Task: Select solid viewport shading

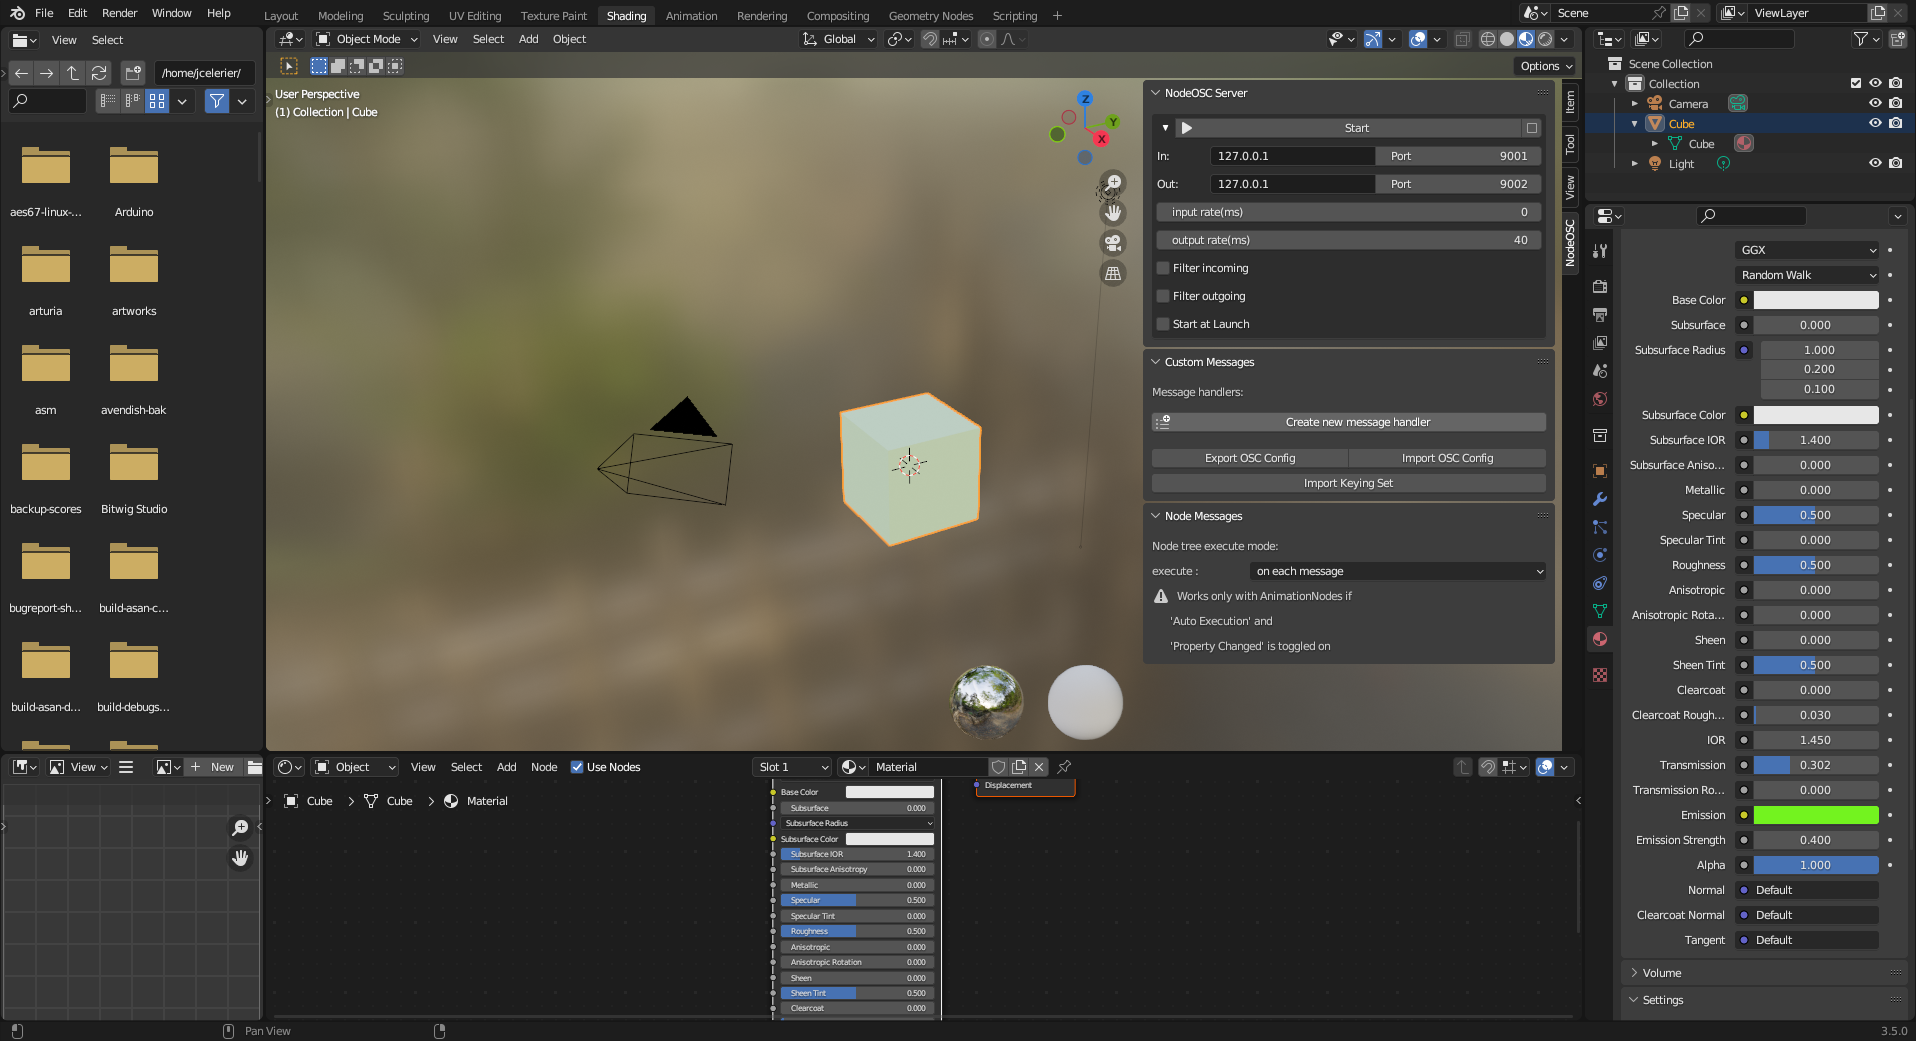Action: (1507, 39)
